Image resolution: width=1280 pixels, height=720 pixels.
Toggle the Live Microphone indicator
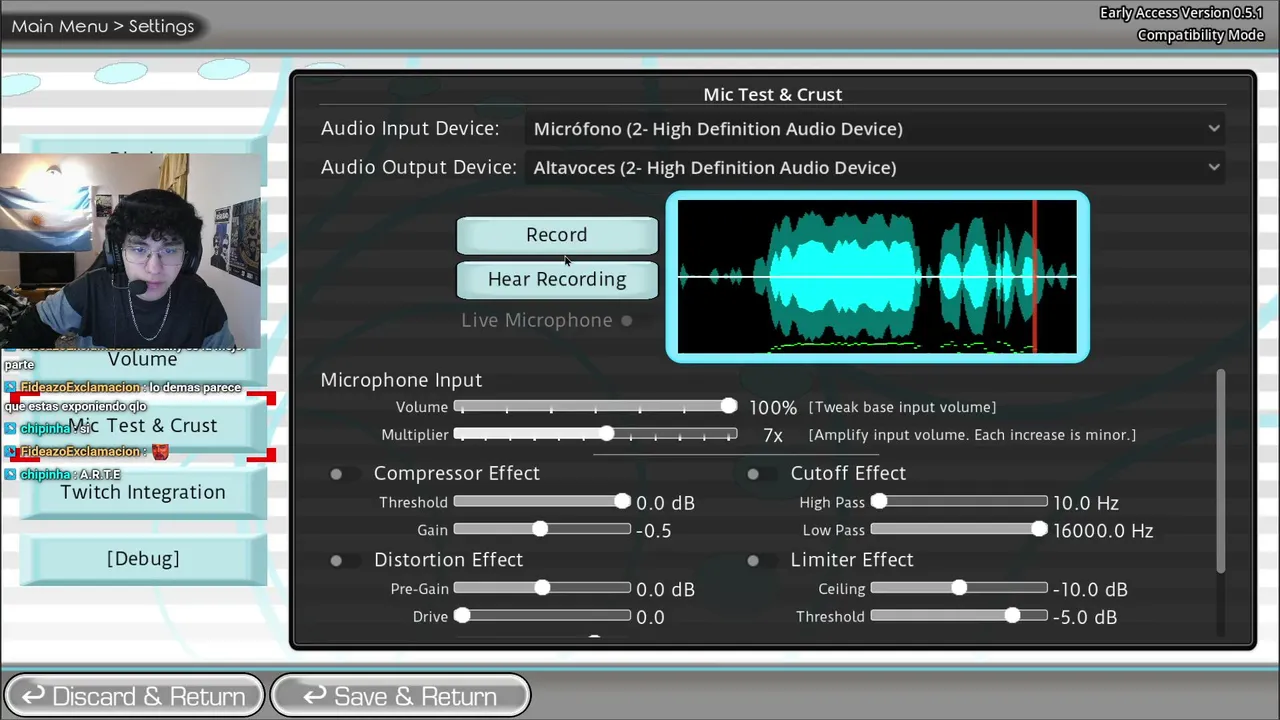[627, 320]
